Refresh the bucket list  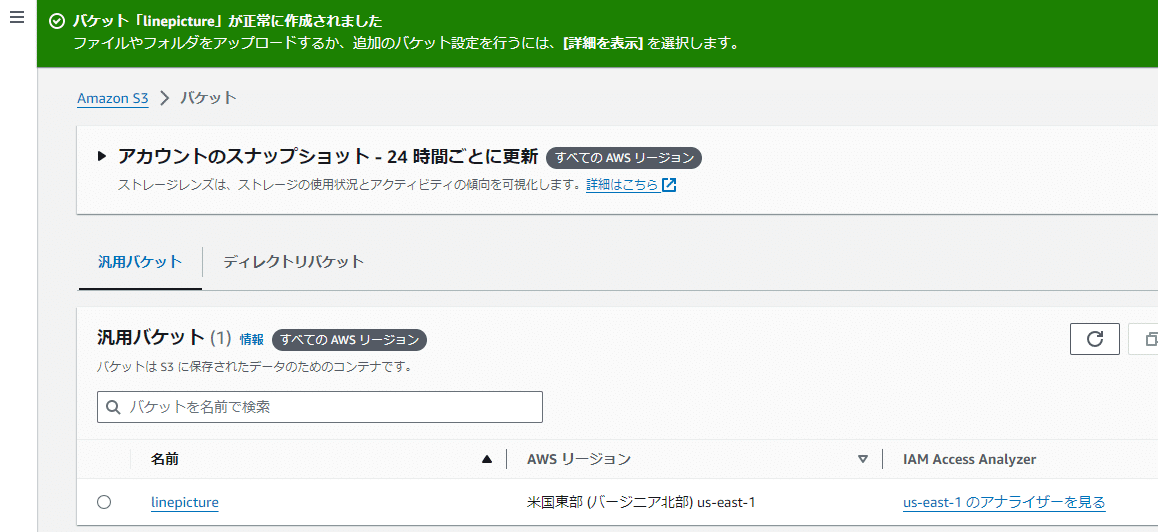pyautogui.click(x=1094, y=339)
